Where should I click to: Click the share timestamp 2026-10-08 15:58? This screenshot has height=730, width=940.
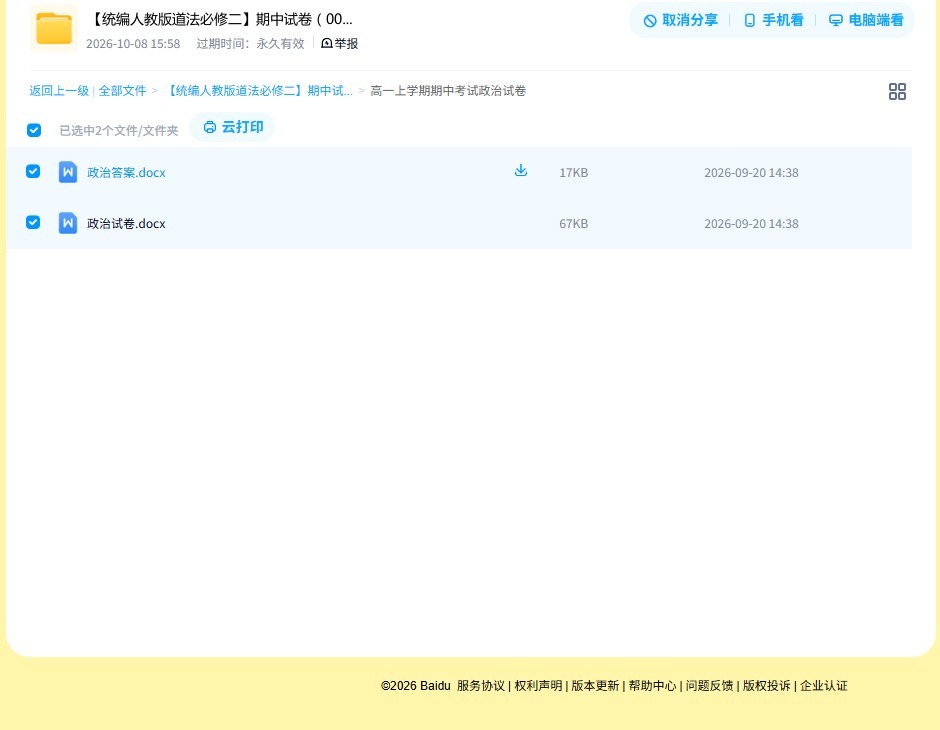(x=133, y=44)
